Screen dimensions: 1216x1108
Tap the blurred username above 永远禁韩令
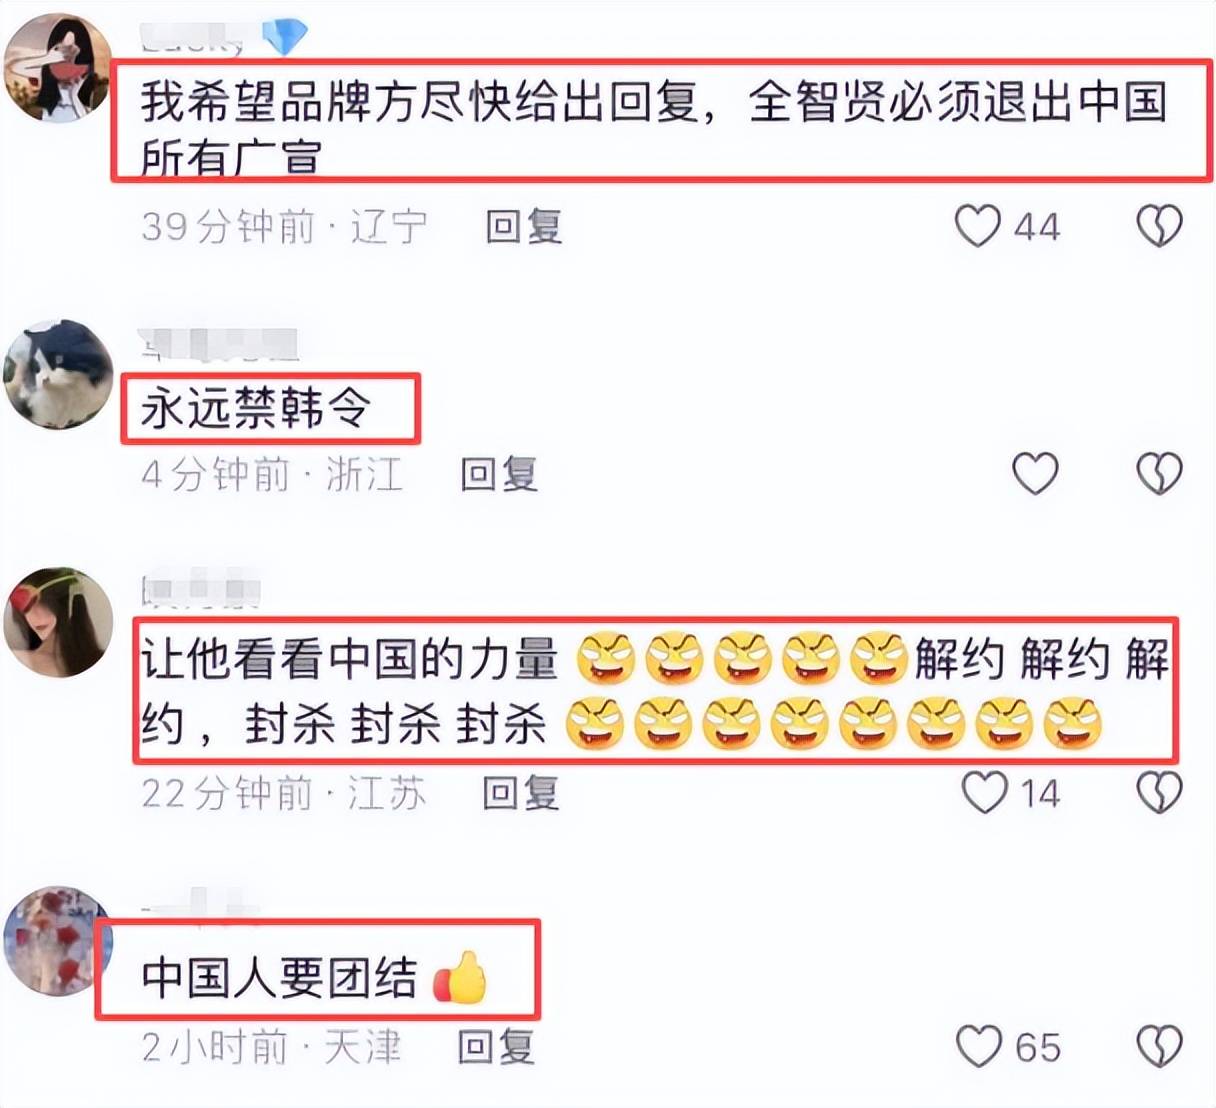click(220, 344)
